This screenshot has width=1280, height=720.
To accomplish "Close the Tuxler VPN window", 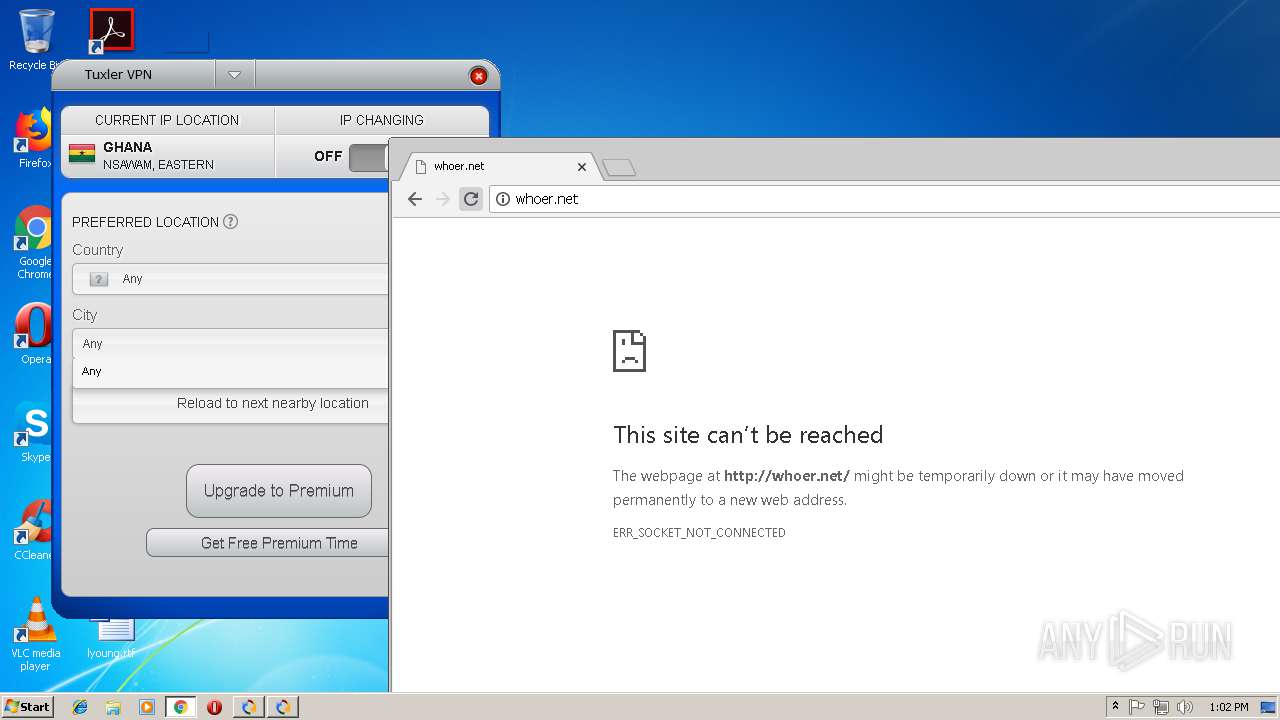I will (479, 76).
